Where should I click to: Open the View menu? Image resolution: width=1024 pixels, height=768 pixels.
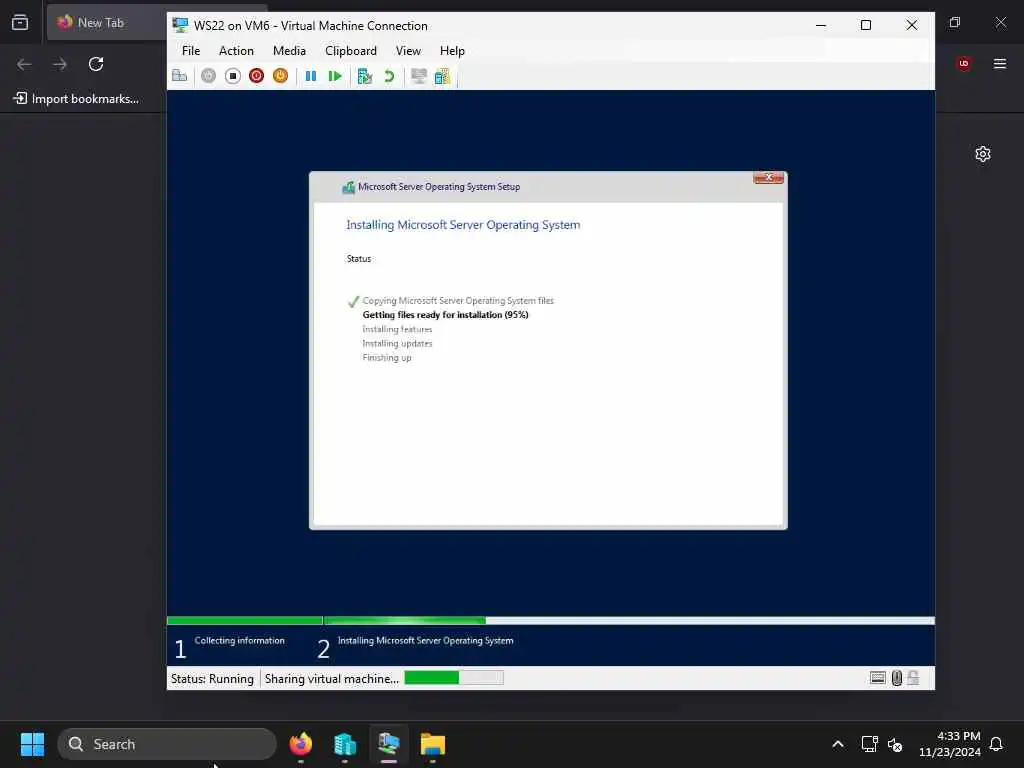pyautogui.click(x=408, y=50)
